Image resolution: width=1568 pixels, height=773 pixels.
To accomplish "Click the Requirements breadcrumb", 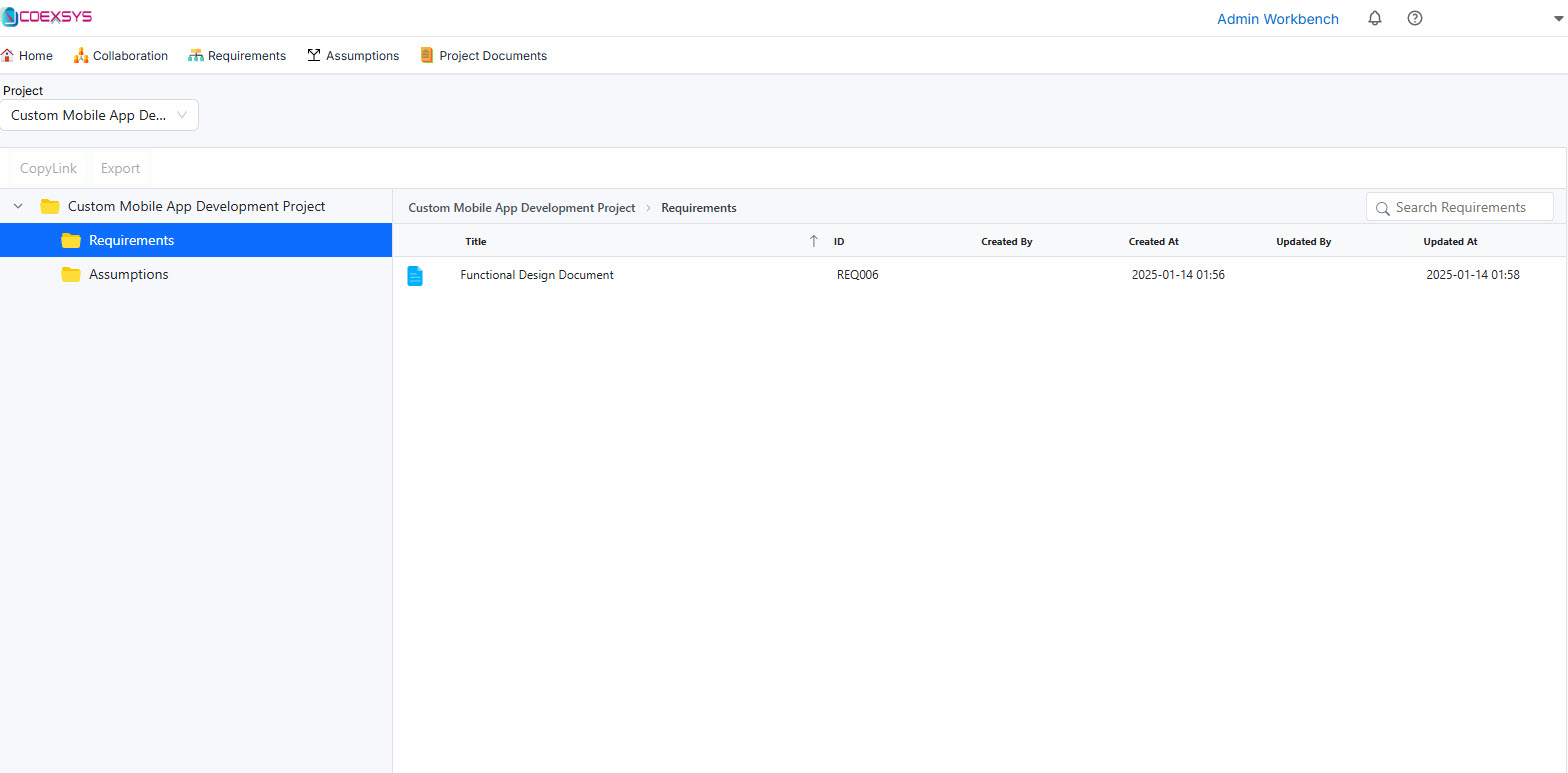I will pos(699,208).
